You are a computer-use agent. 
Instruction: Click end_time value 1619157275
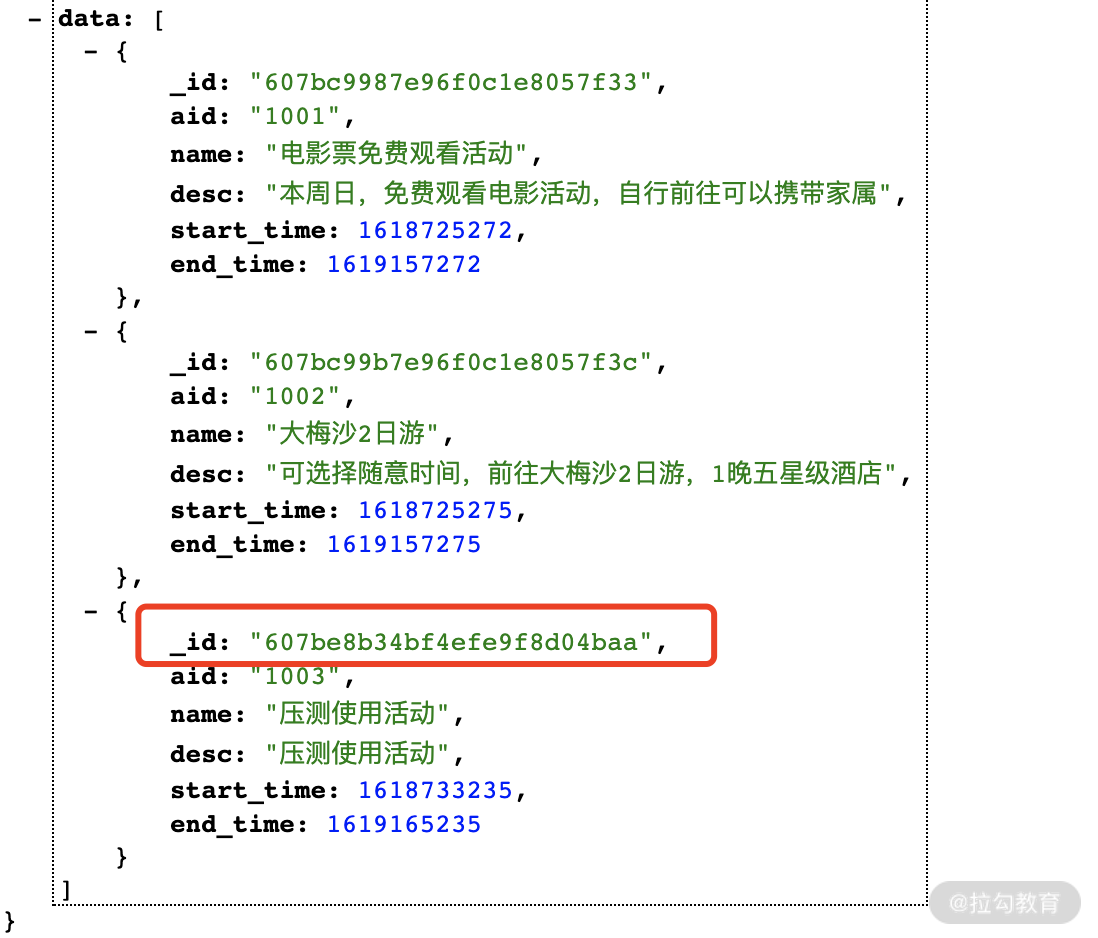tap(404, 545)
